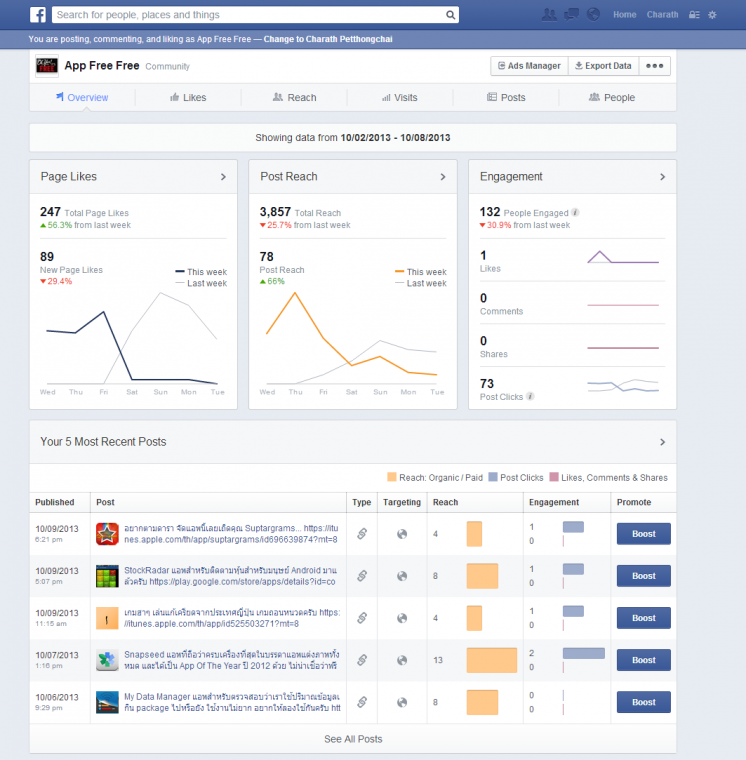Open Ads Manager
Image resolution: width=746 pixels, height=760 pixels.
[x=529, y=66]
